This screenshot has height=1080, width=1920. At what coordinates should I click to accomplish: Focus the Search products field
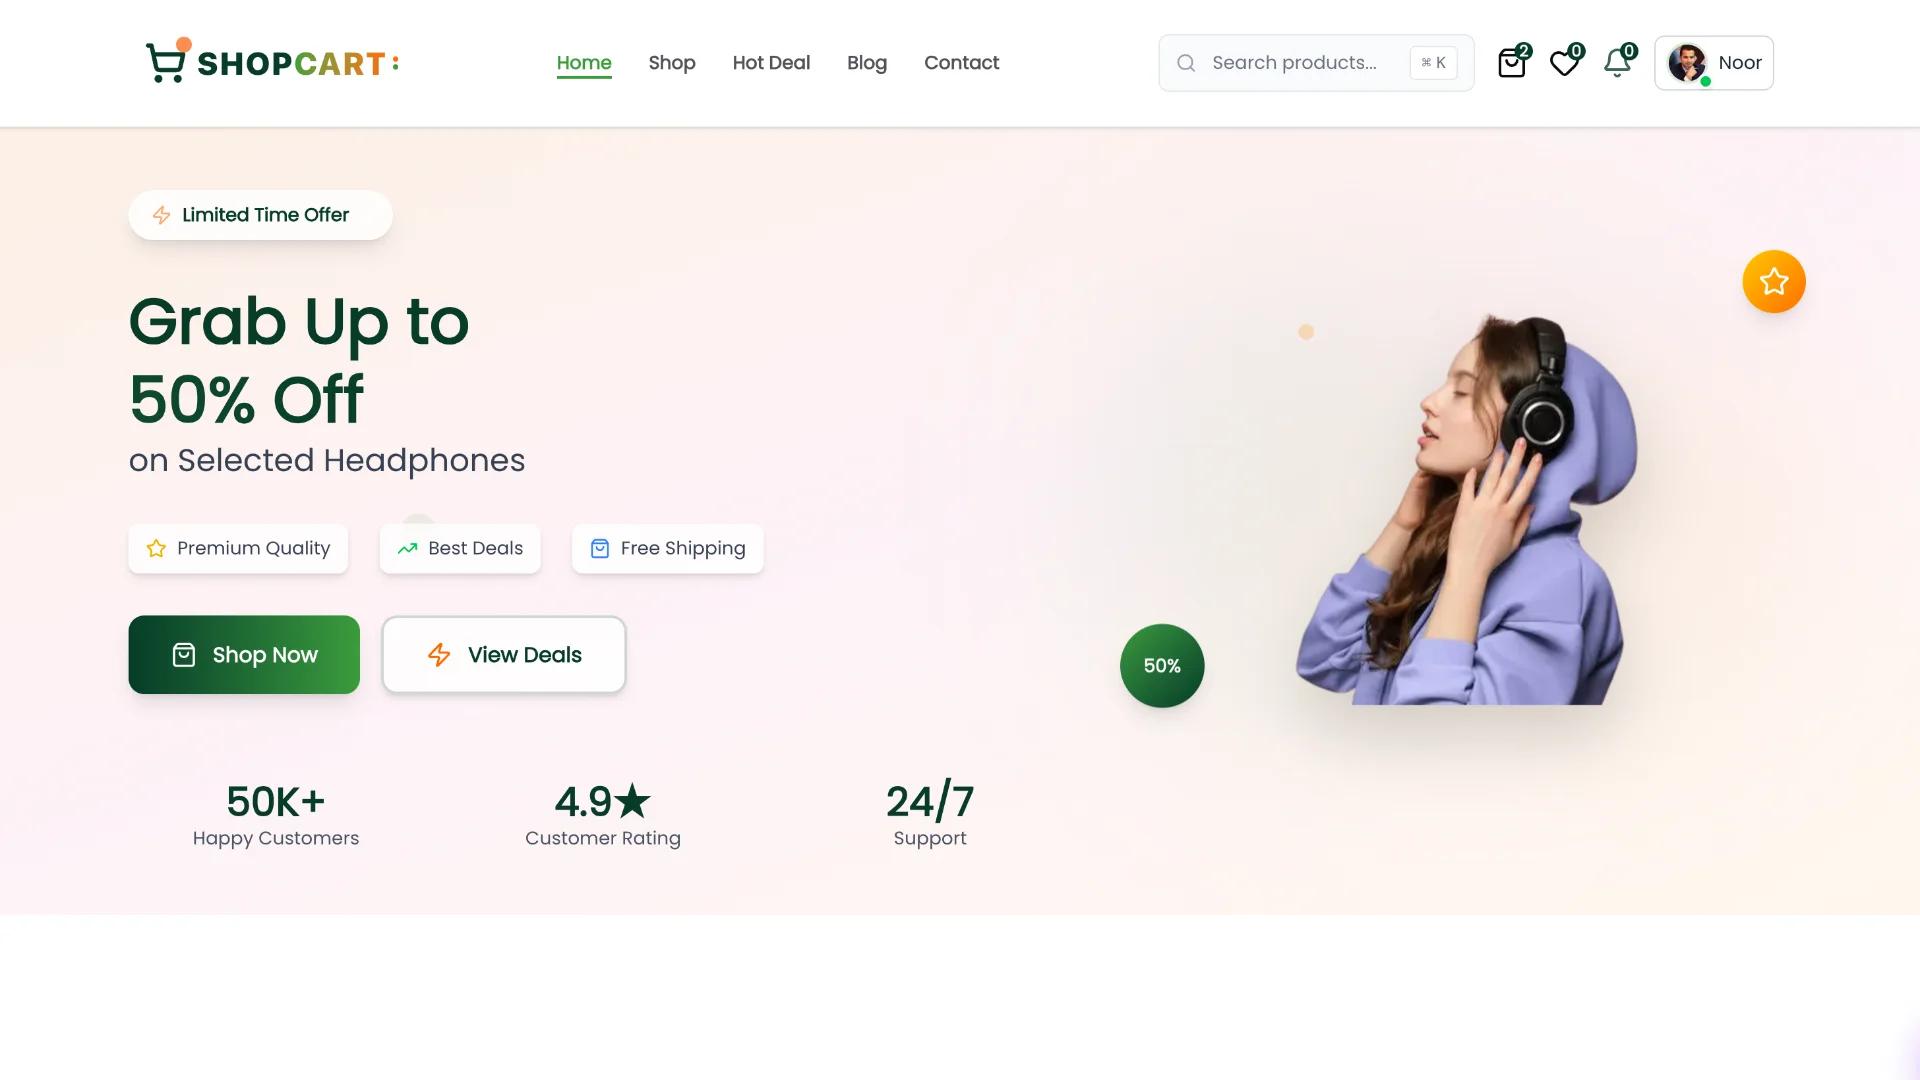coord(1316,63)
